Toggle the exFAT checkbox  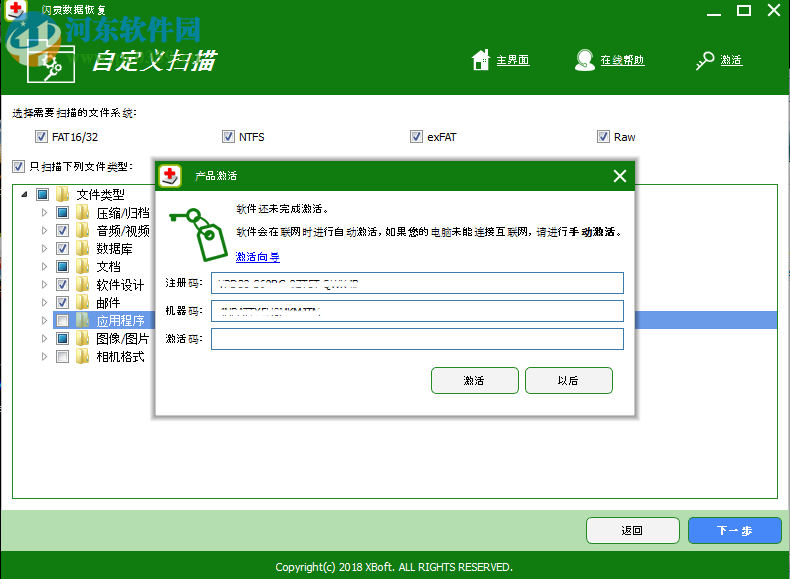click(416, 137)
